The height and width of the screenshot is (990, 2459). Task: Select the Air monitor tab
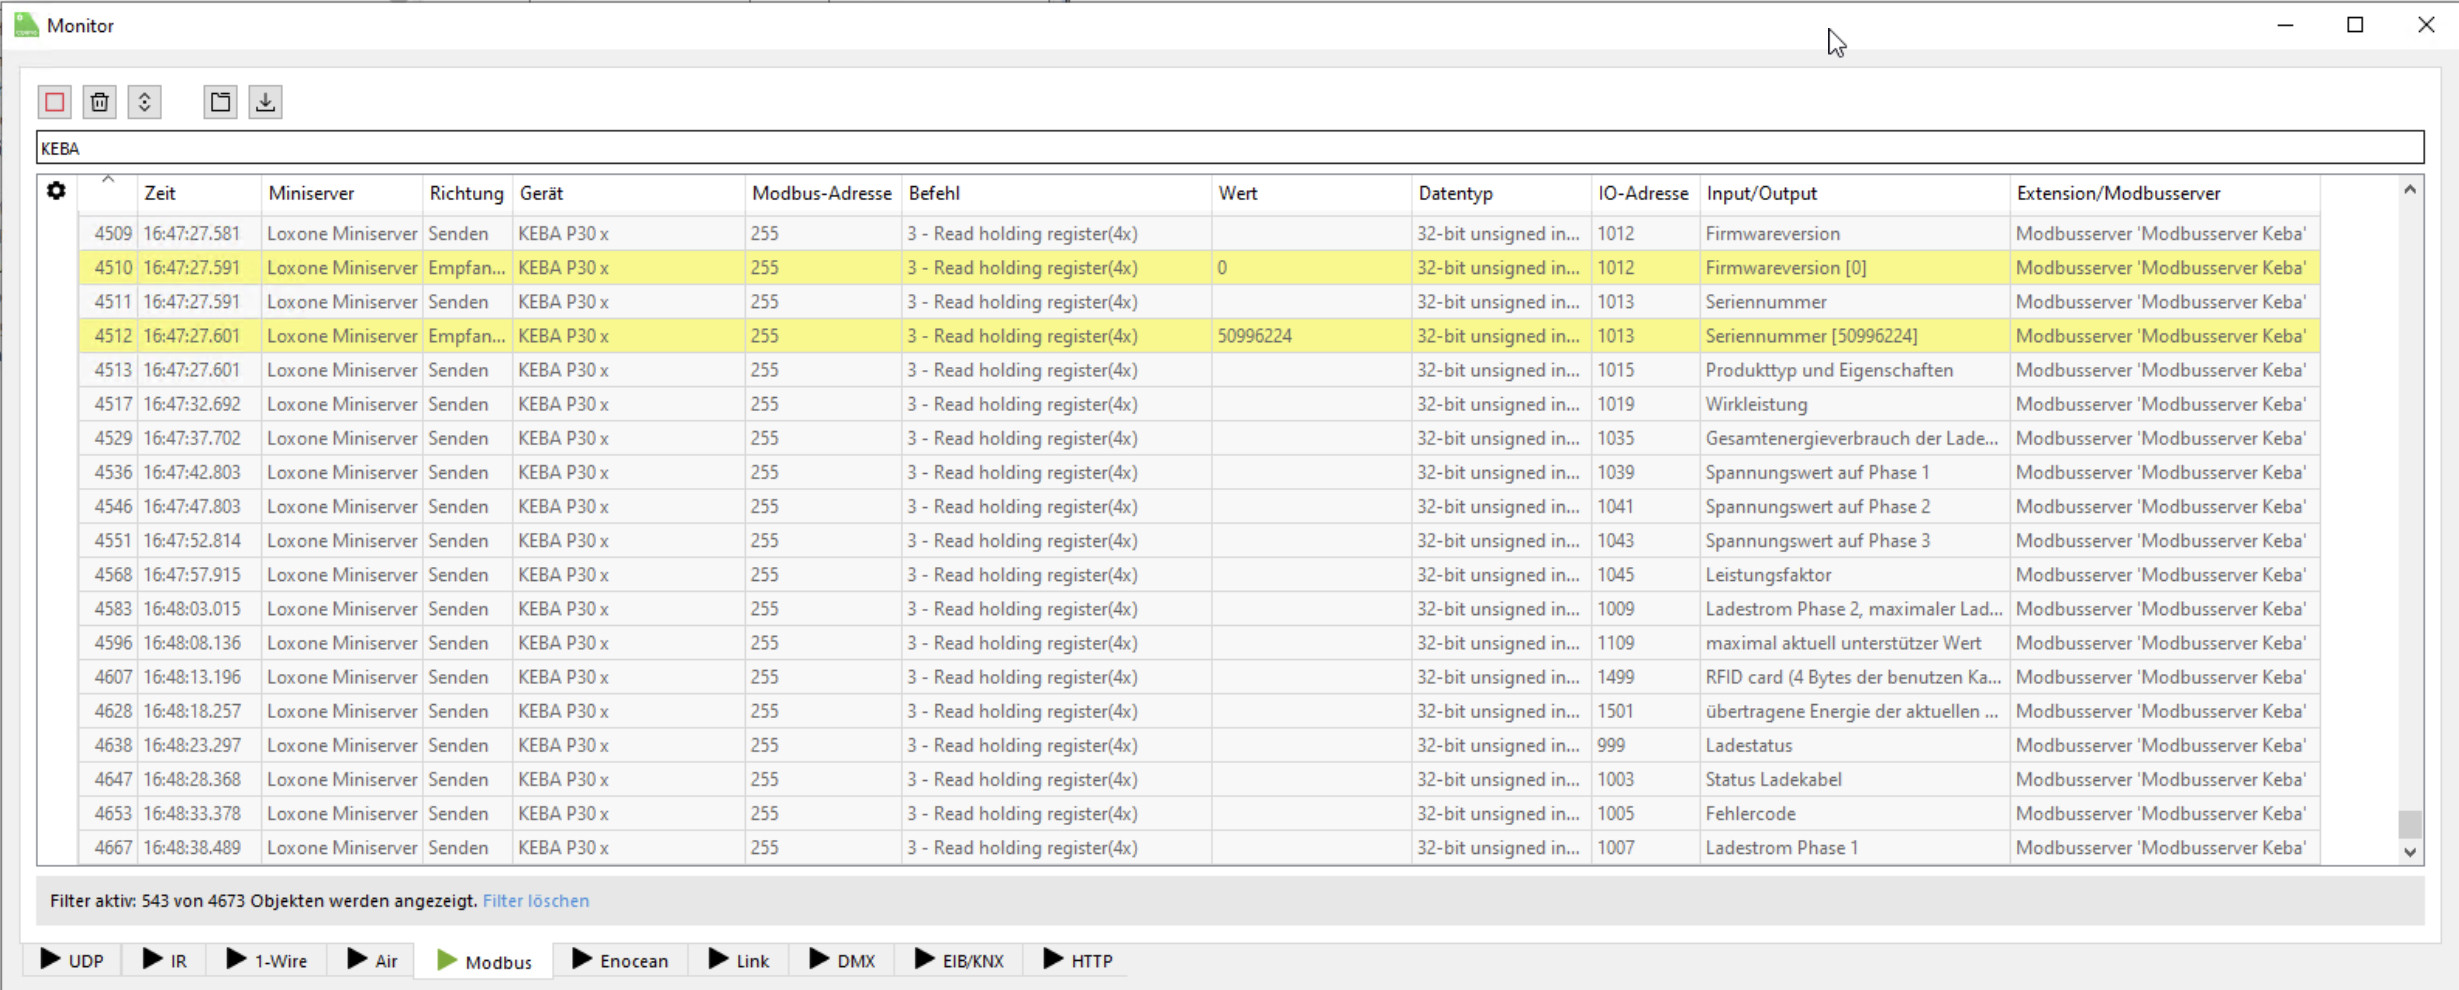(x=373, y=960)
